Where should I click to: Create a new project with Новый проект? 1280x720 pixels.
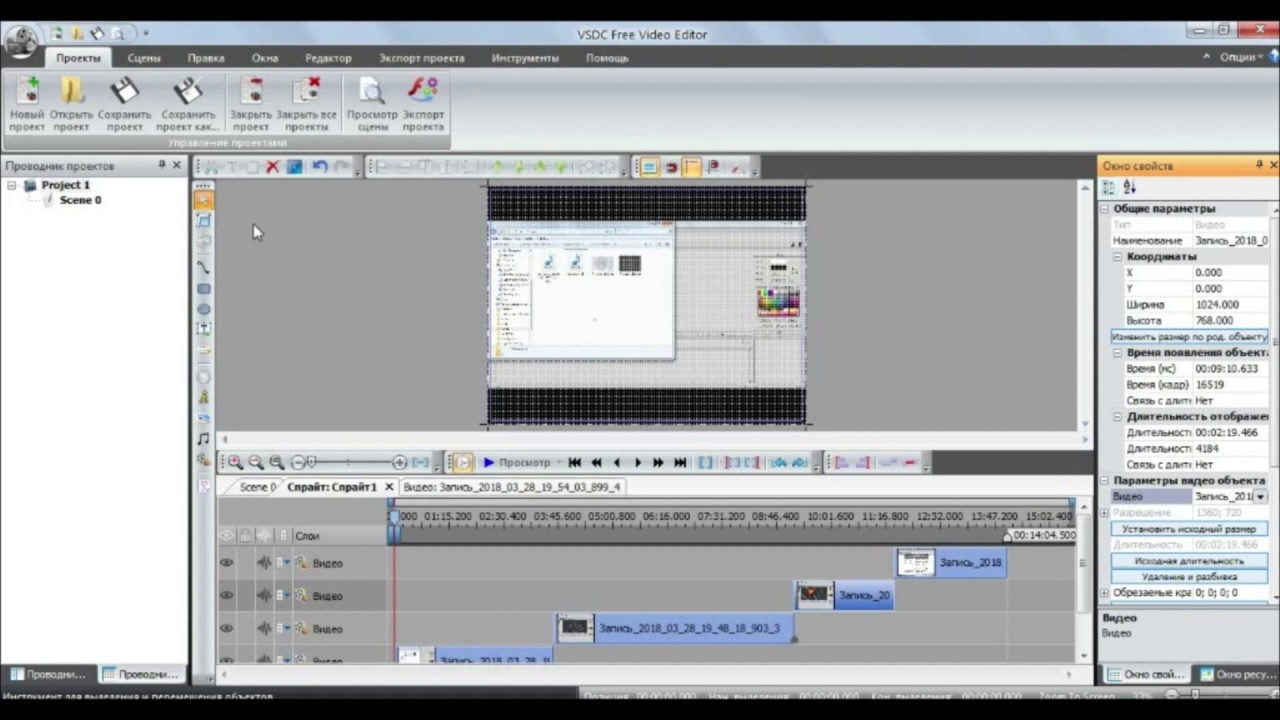[x=27, y=104]
